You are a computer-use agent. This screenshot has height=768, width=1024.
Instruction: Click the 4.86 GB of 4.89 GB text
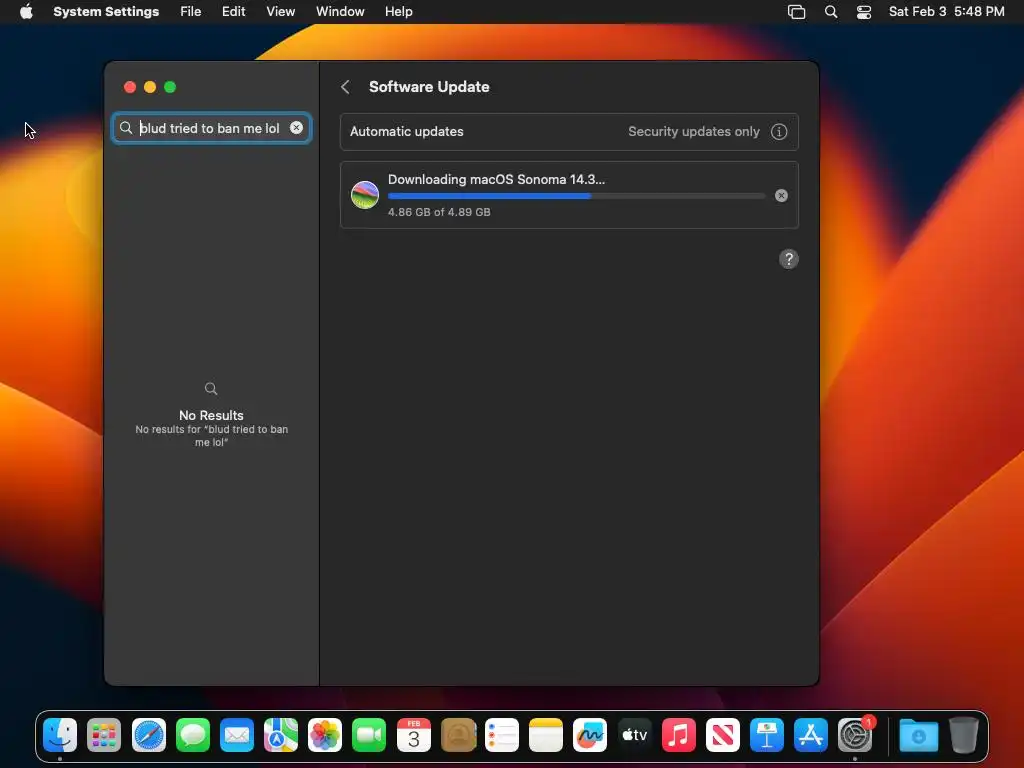click(x=439, y=212)
